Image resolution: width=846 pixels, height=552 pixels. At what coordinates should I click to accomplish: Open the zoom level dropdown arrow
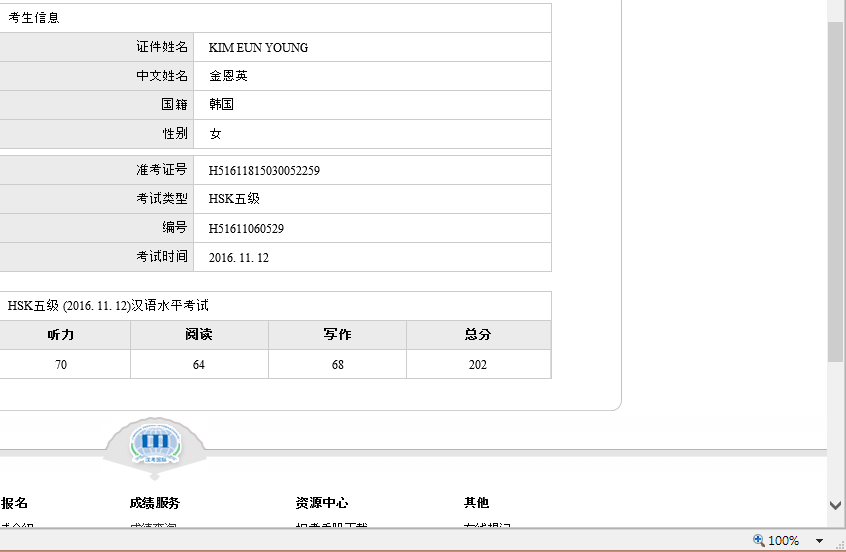pyautogui.click(x=819, y=541)
